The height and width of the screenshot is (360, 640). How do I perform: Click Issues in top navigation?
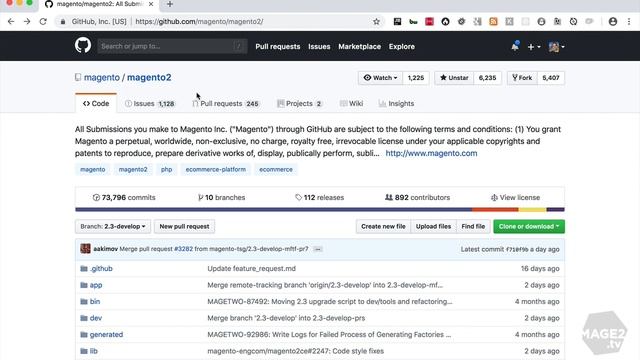319,47
